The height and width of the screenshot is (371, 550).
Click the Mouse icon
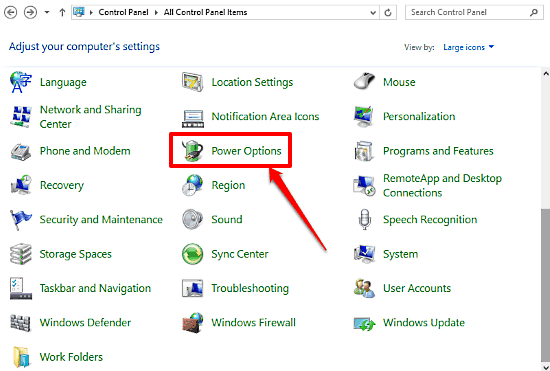click(x=364, y=81)
